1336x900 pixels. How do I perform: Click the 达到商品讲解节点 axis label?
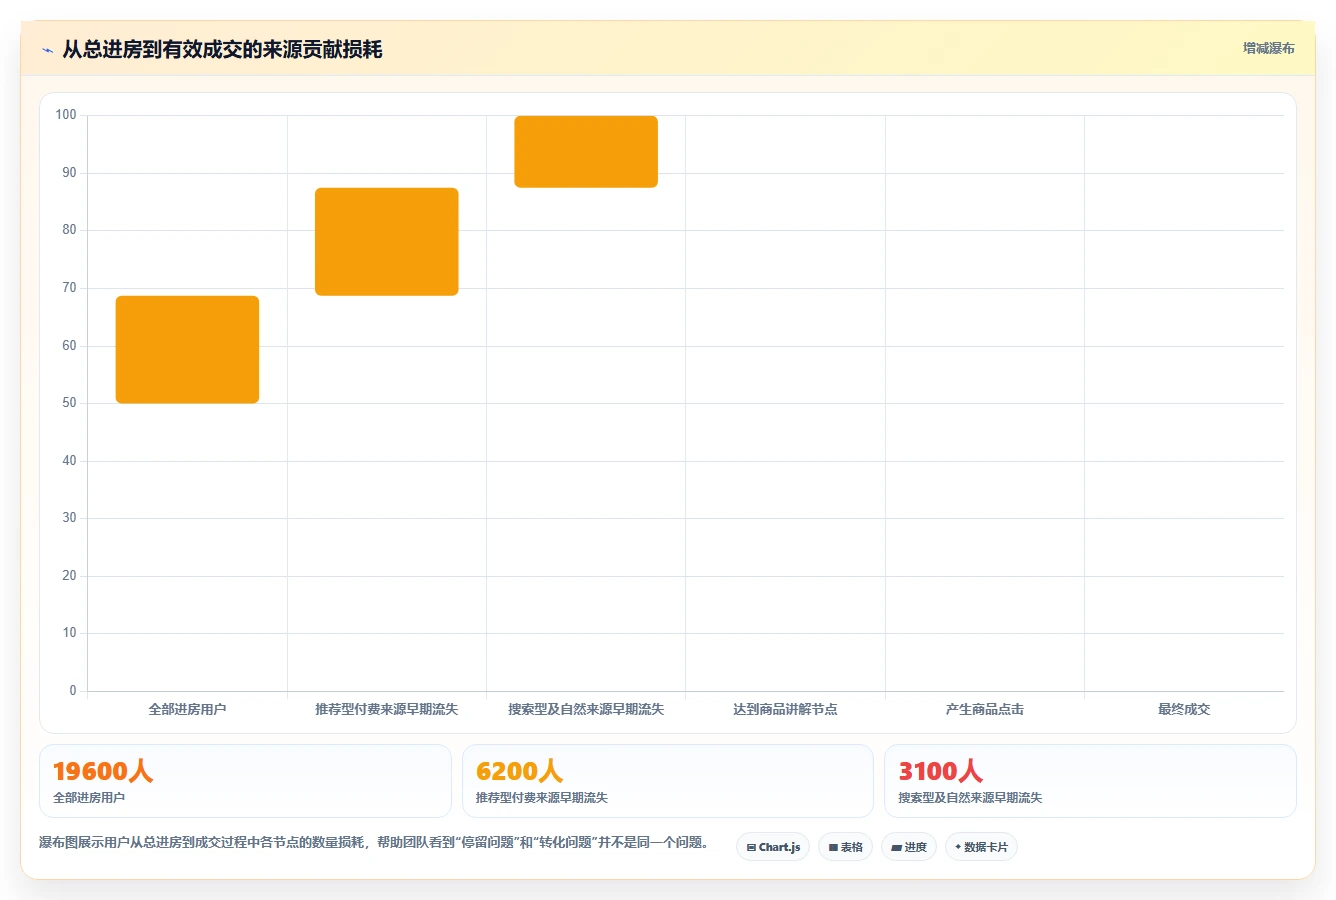785,709
